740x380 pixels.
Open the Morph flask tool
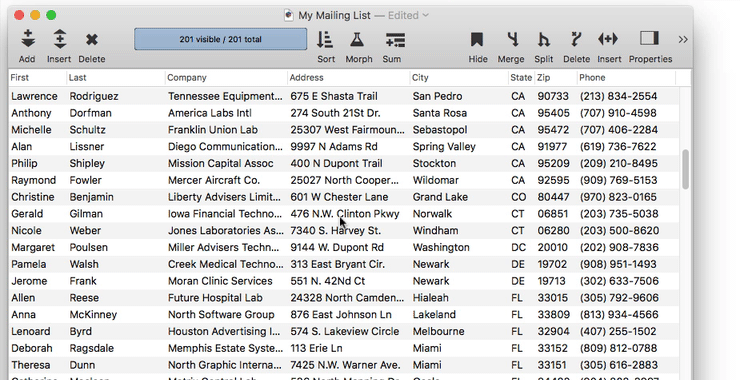pos(358,40)
